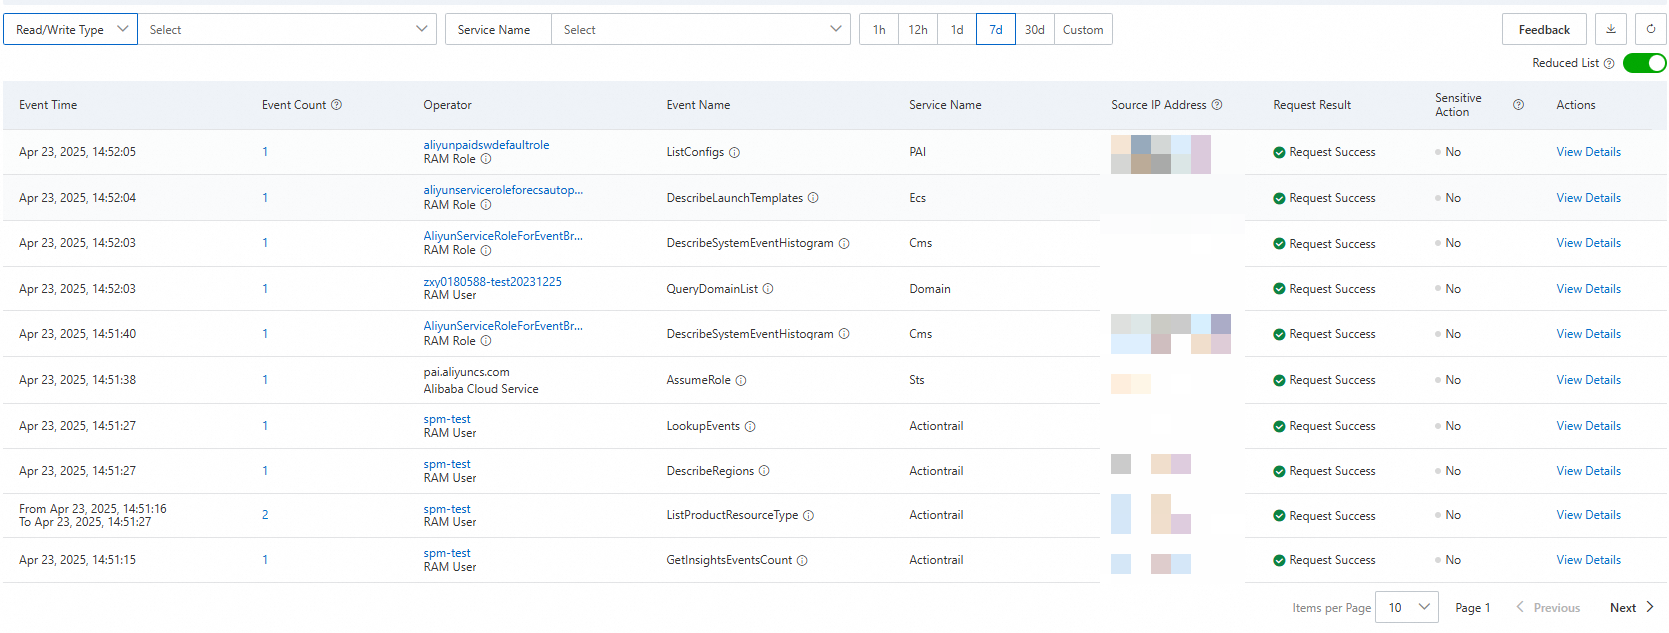Viewport: 1669px width, 633px height.
Task: Click info icon beside AssumeRole event name
Action: pos(741,380)
